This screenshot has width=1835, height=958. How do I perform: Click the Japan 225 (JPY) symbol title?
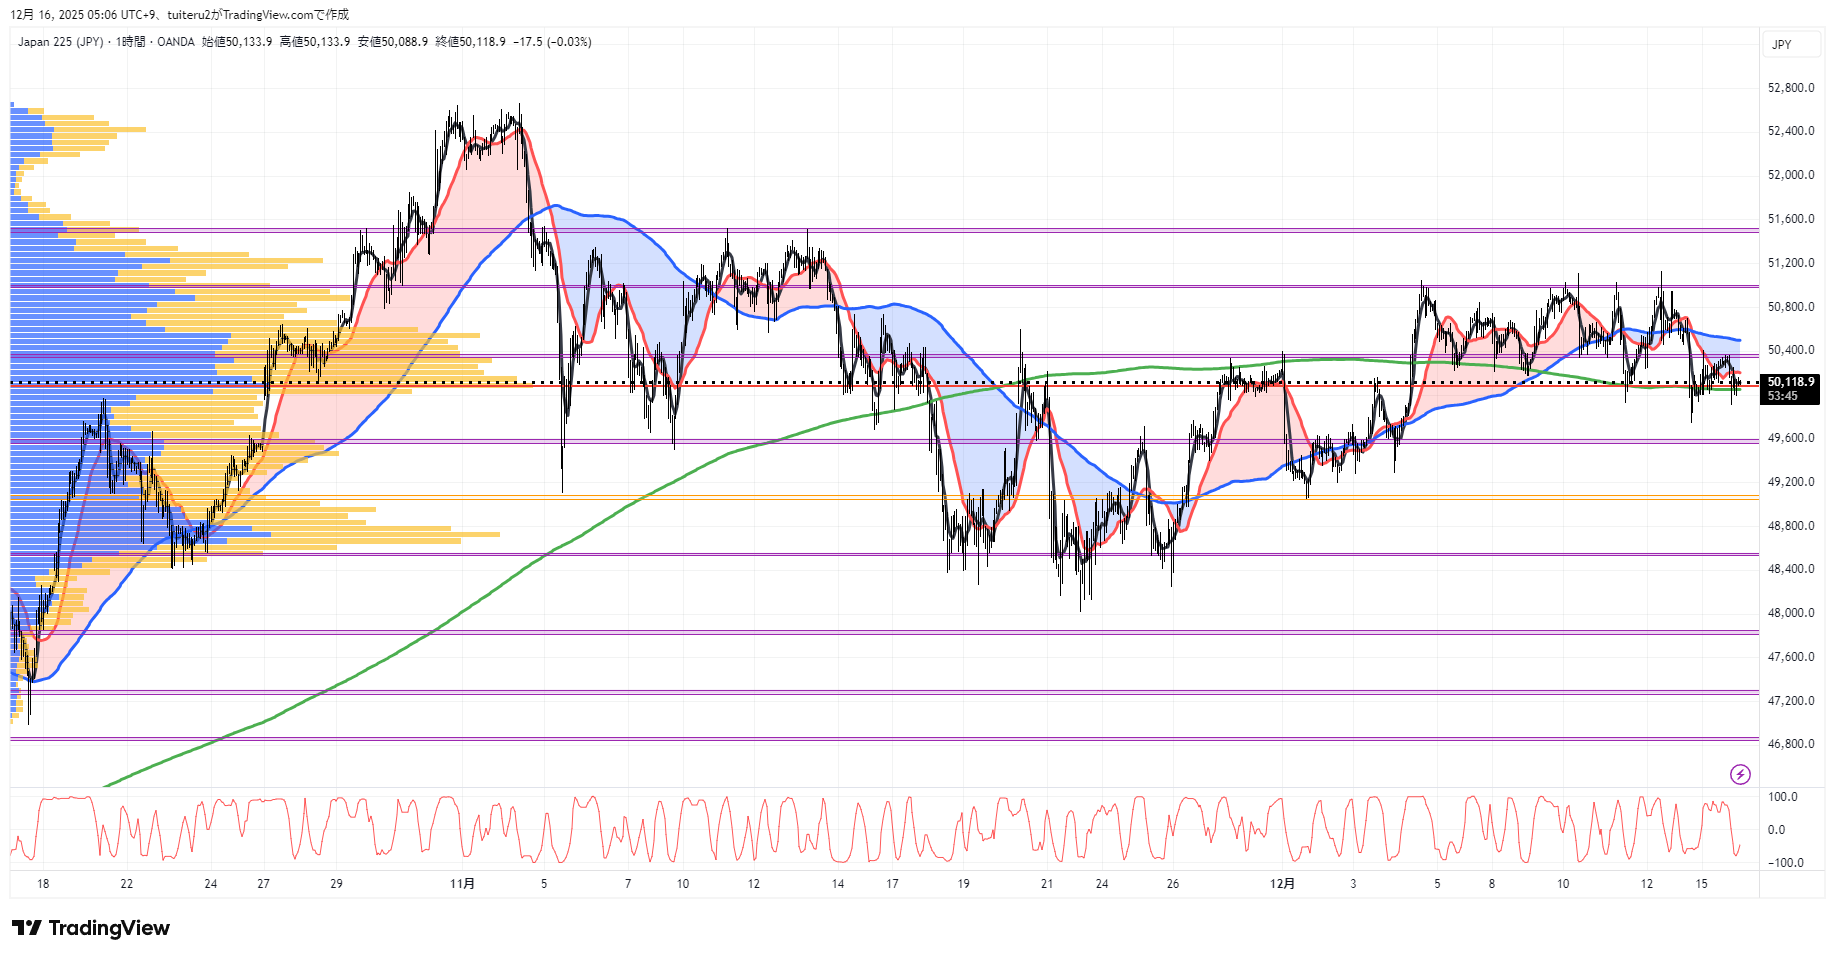tap(60, 42)
